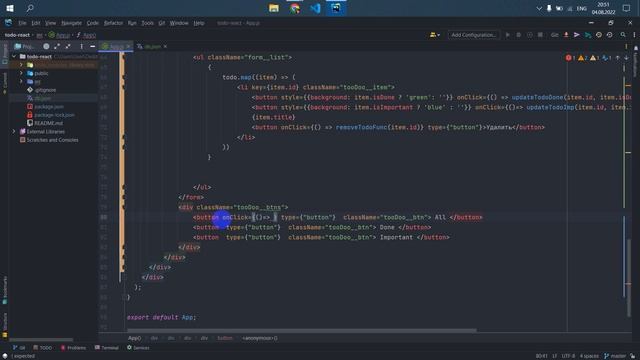
Task: Open the Navigate menu
Action: pos(71,23)
